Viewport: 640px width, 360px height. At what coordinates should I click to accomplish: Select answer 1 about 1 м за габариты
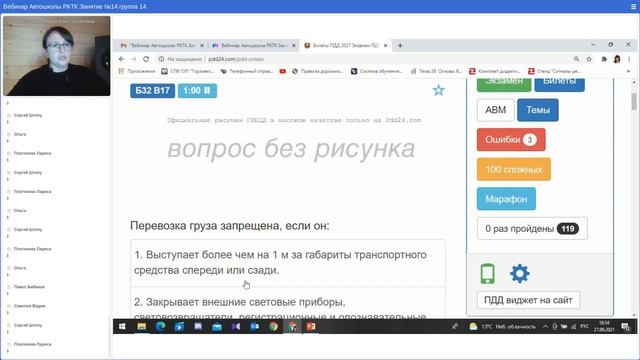pos(287,262)
